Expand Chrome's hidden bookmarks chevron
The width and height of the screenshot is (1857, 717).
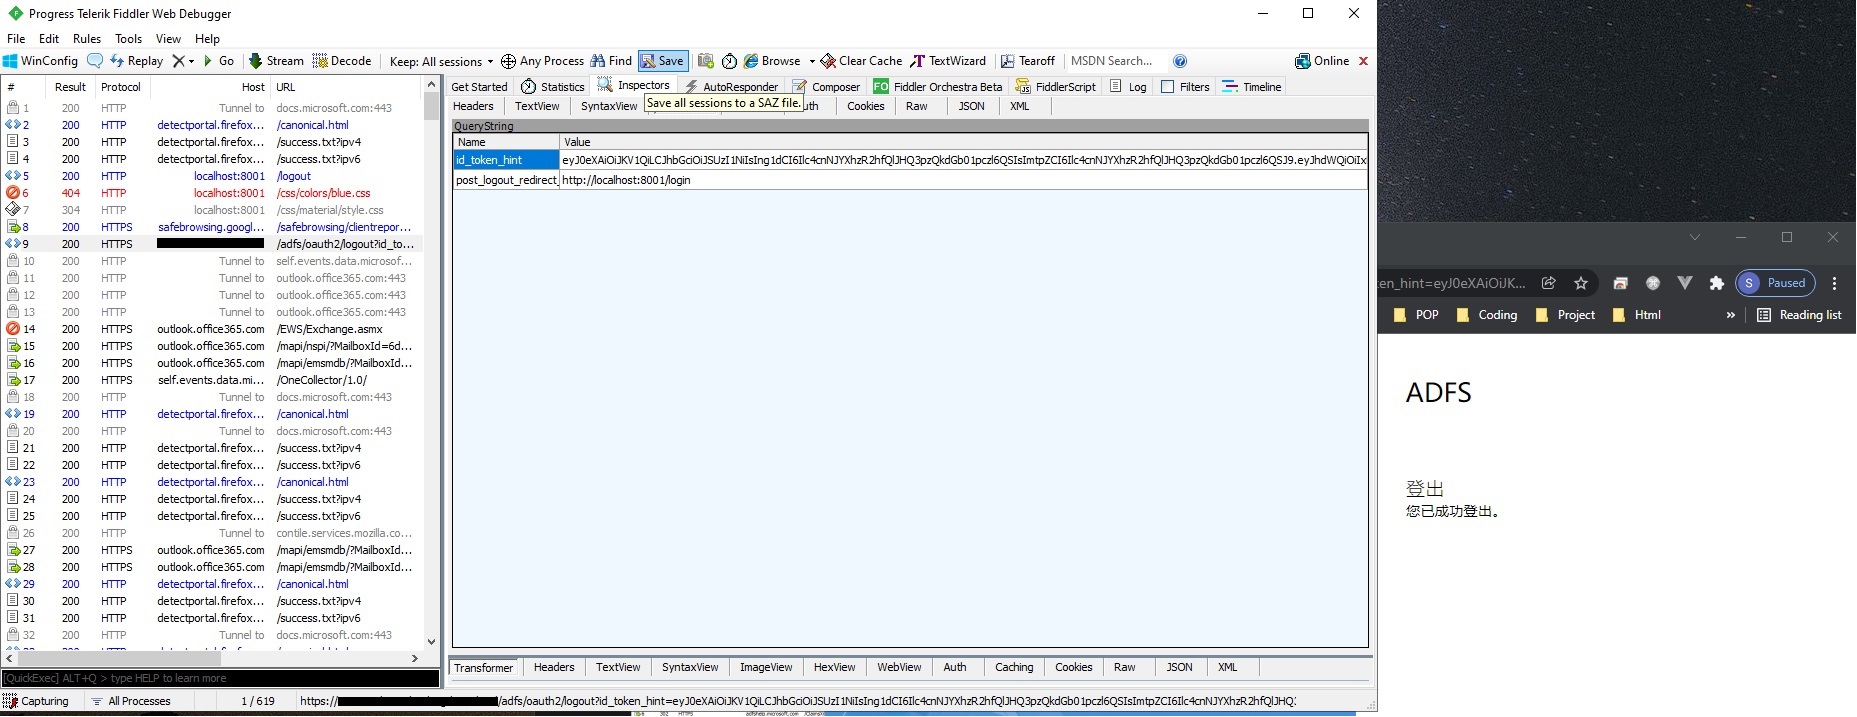point(1731,315)
